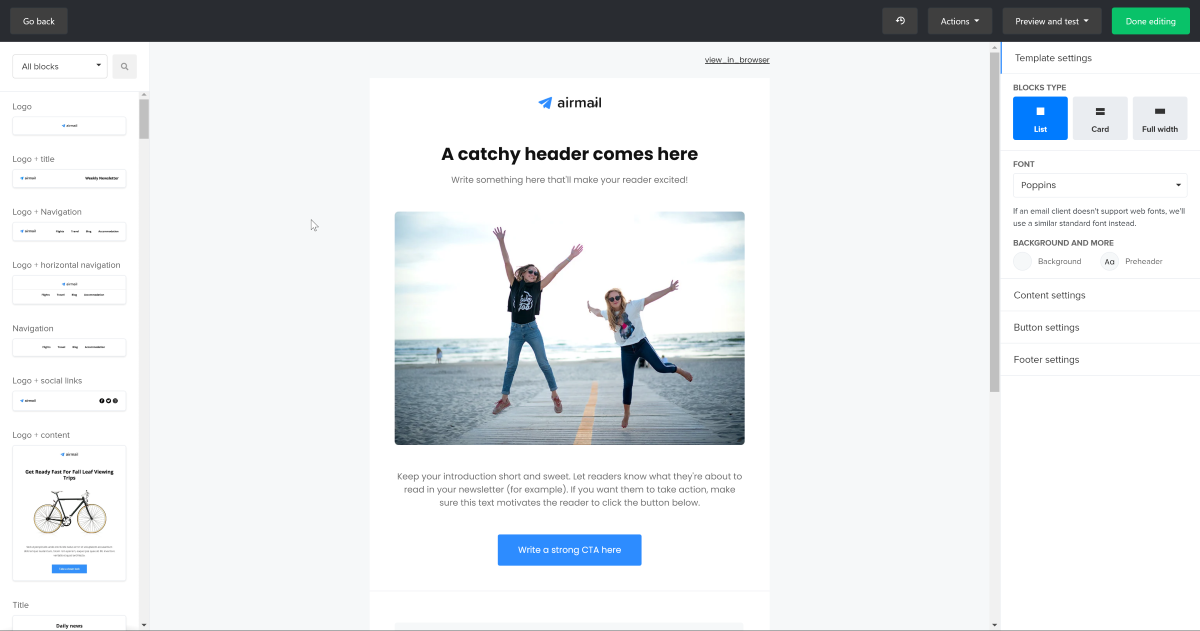The width and height of the screenshot is (1200, 631).
Task: Open the All blocks dropdown
Action: pyautogui.click(x=60, y=66)
